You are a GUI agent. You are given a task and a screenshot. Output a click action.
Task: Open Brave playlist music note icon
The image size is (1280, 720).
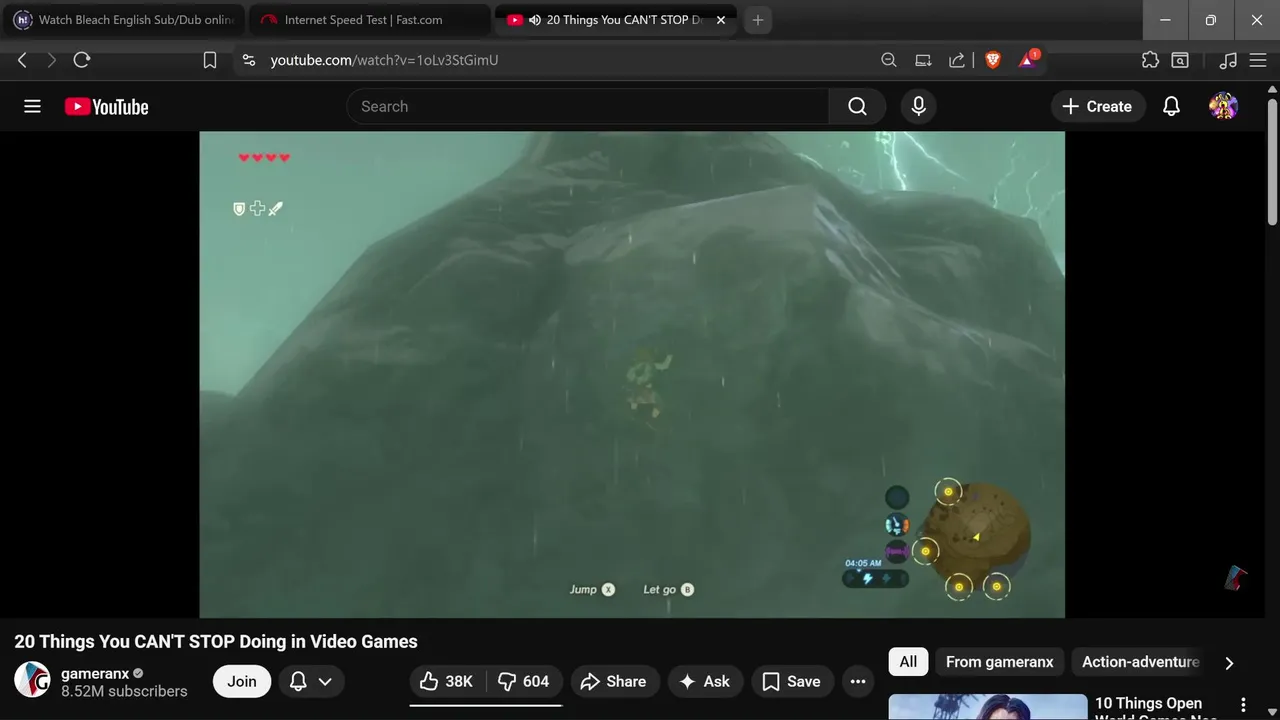(1229, 60)
